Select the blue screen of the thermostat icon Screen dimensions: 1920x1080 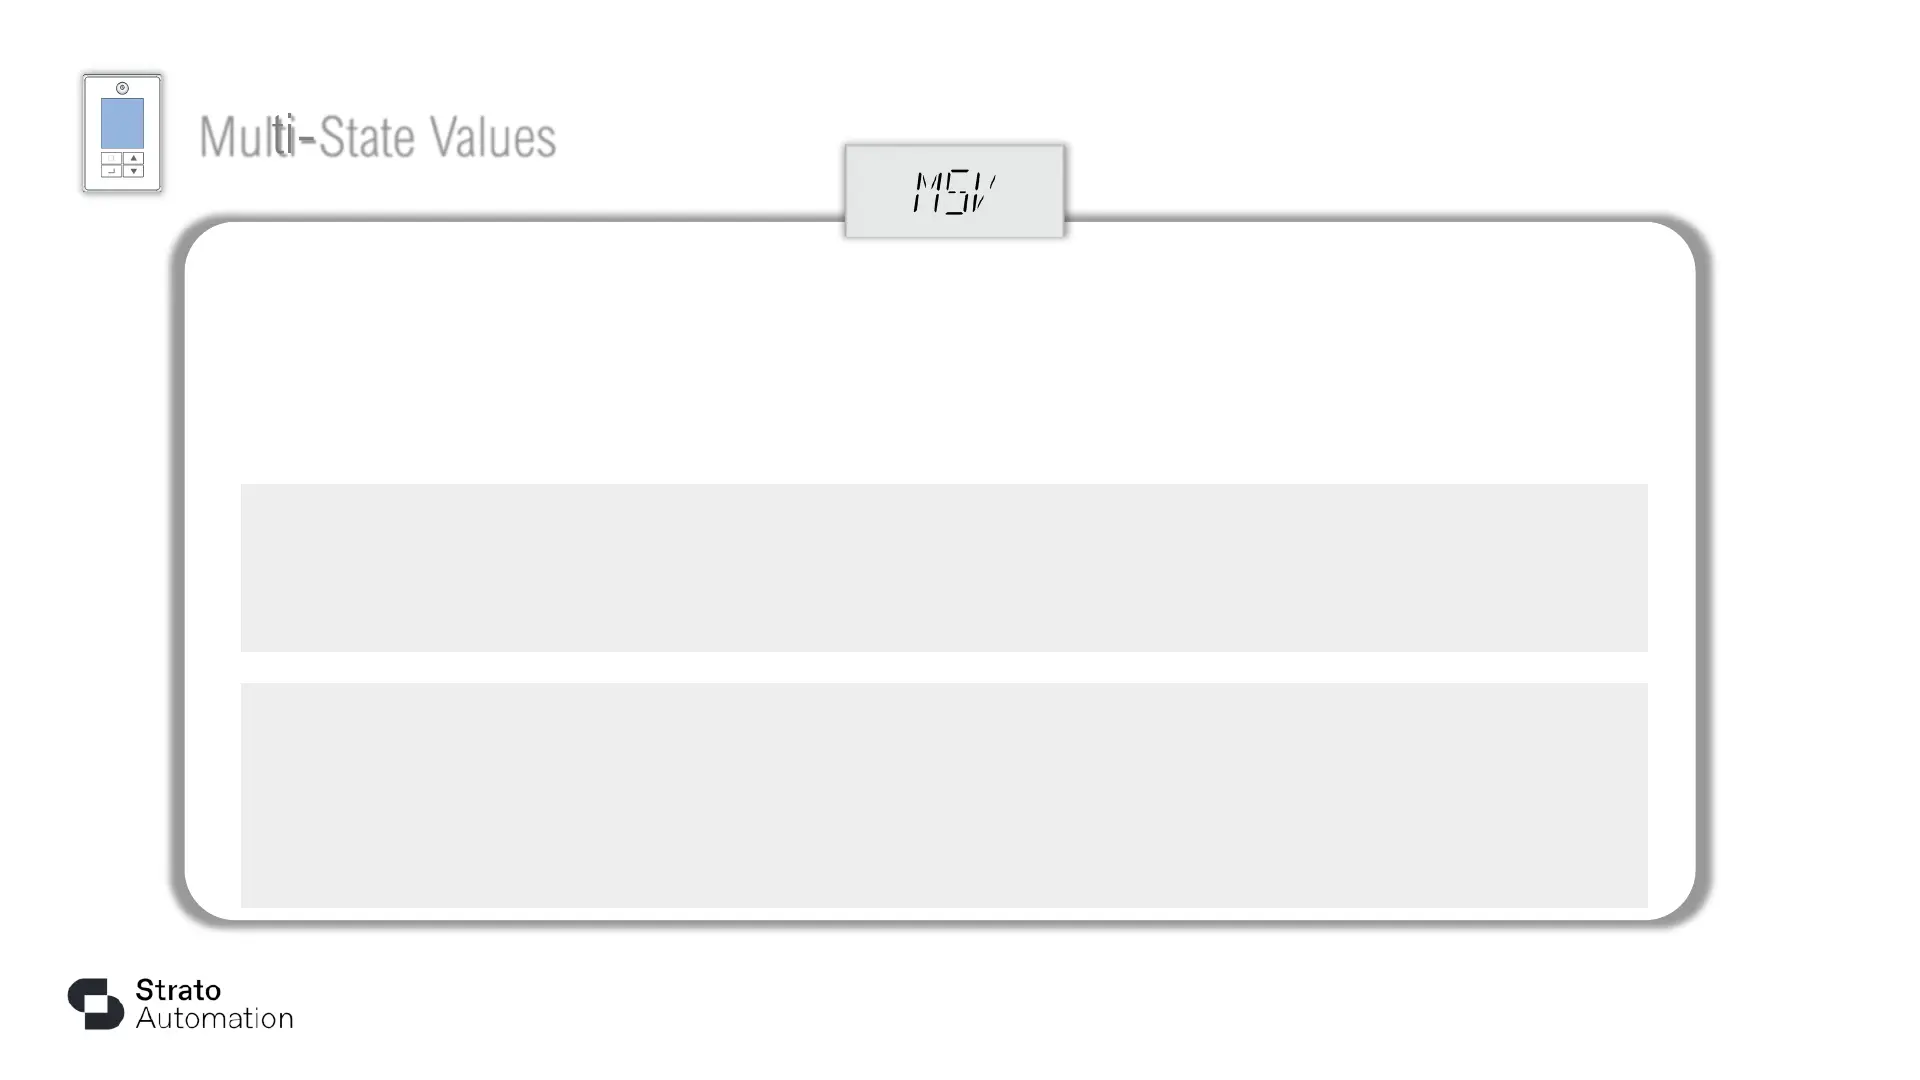[122, 123]
